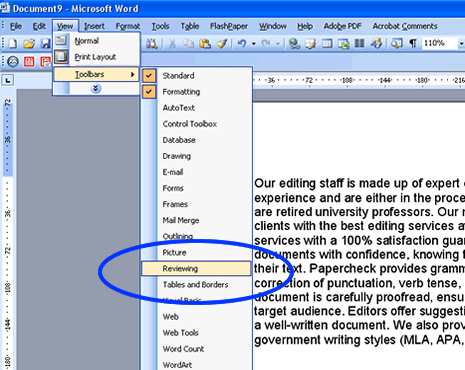Click the Copy icon
The width and height of the screenshot is (465, 370).
[x=188, y=43]
